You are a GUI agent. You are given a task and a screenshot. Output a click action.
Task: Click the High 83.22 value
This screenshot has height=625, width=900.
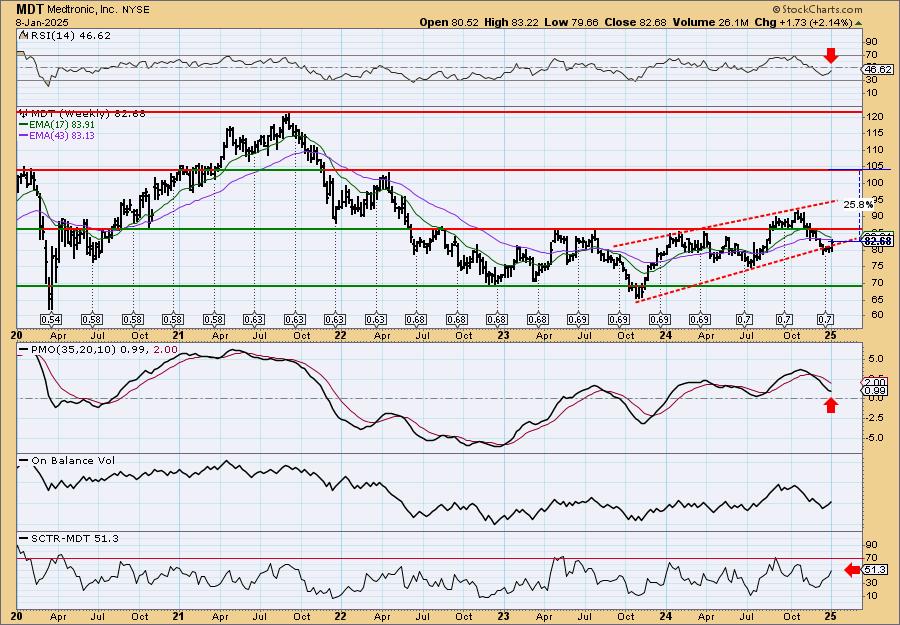[x=511, y=22]
